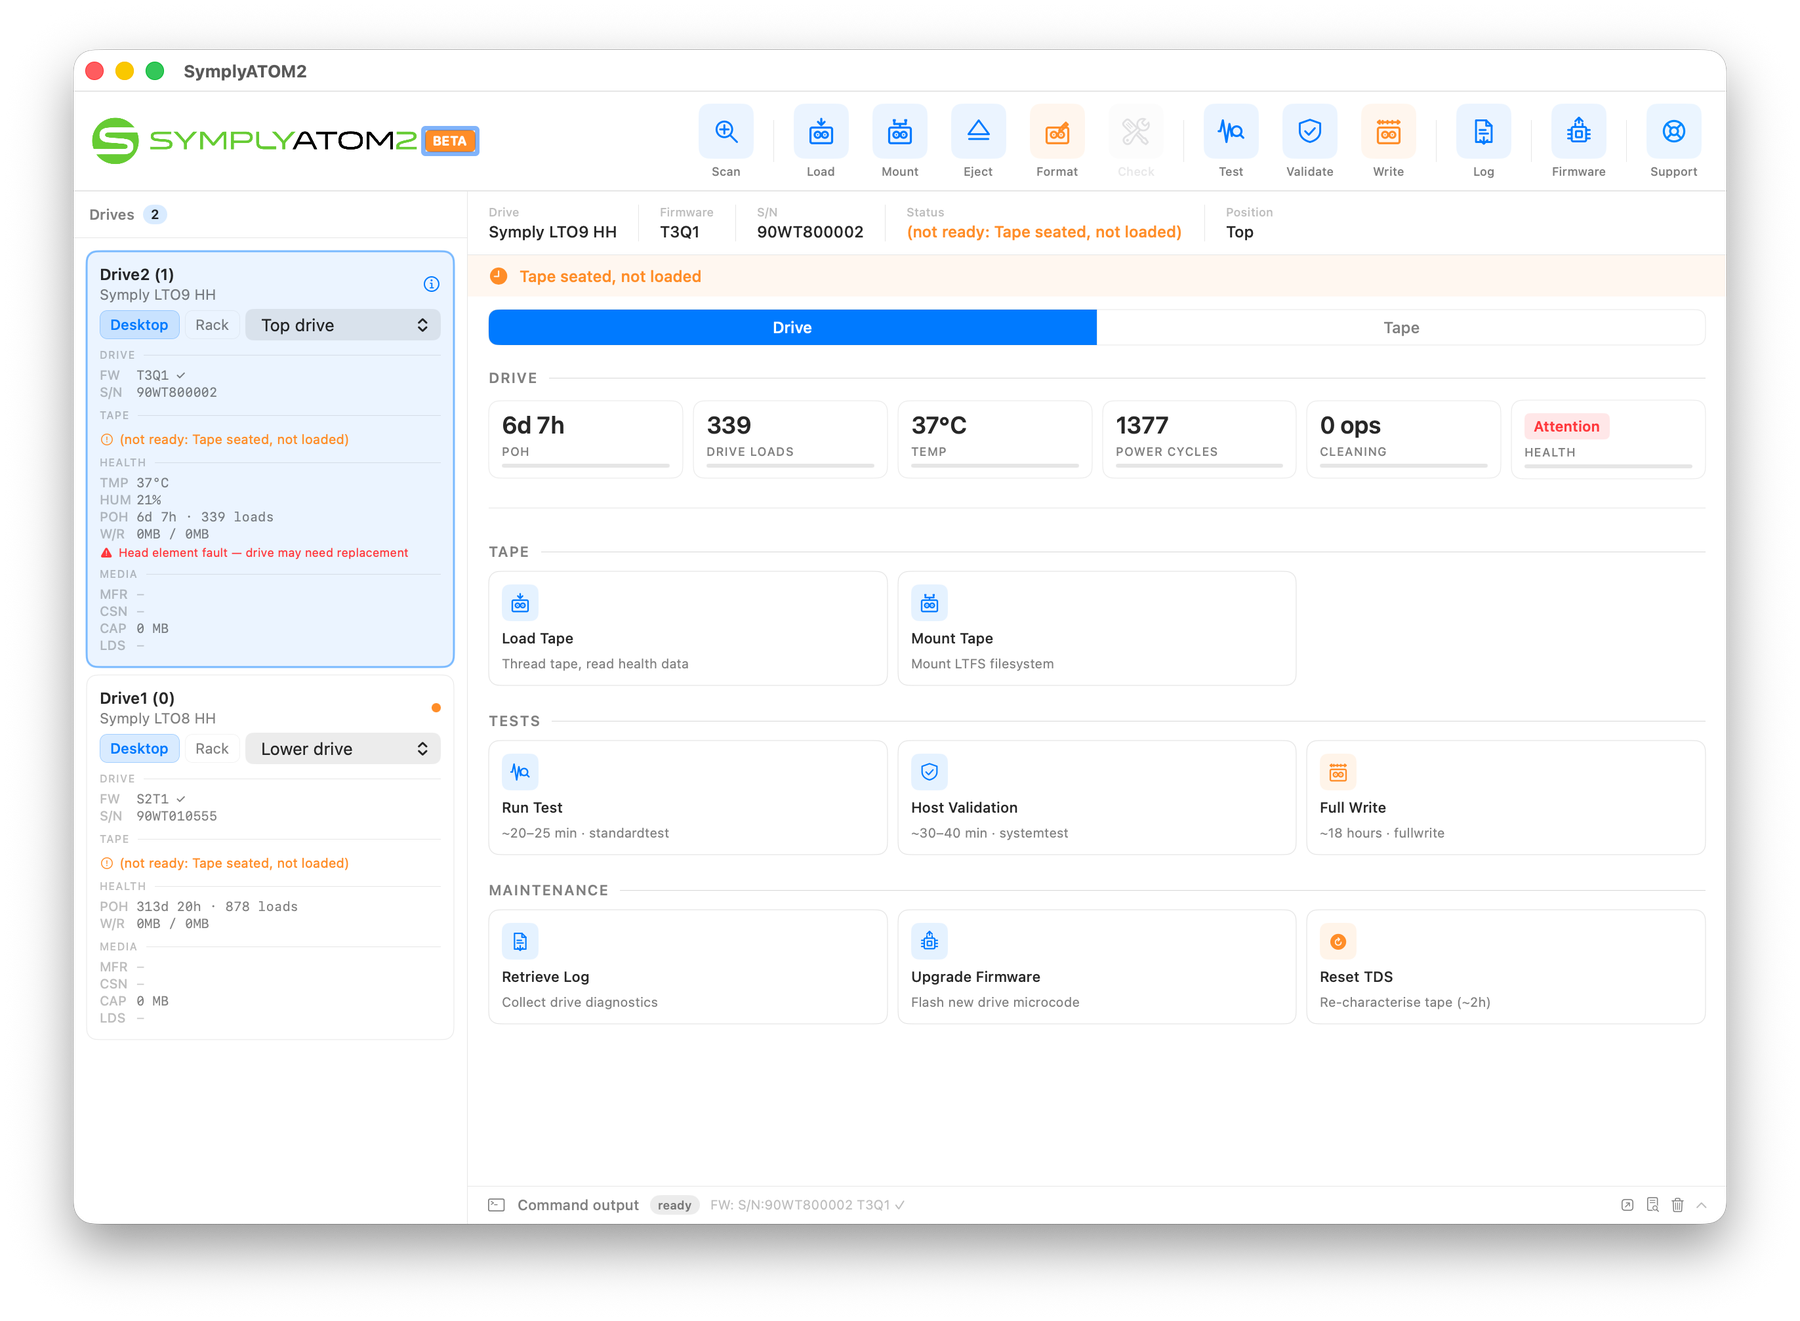This screenshot has width=1800, height=1321.
Task: Click the Reset TDS orange icon
Action: pos(1338,941)
